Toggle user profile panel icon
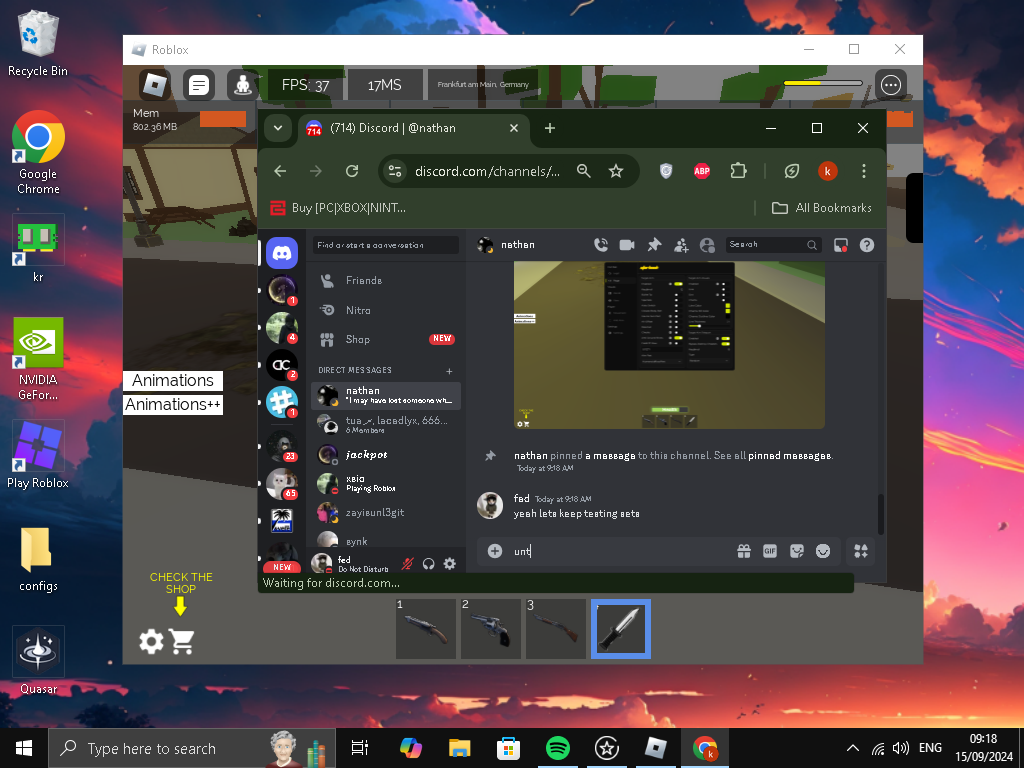Image resolution: width=1024 pixels, height=768 pixels. pos(707,245)
